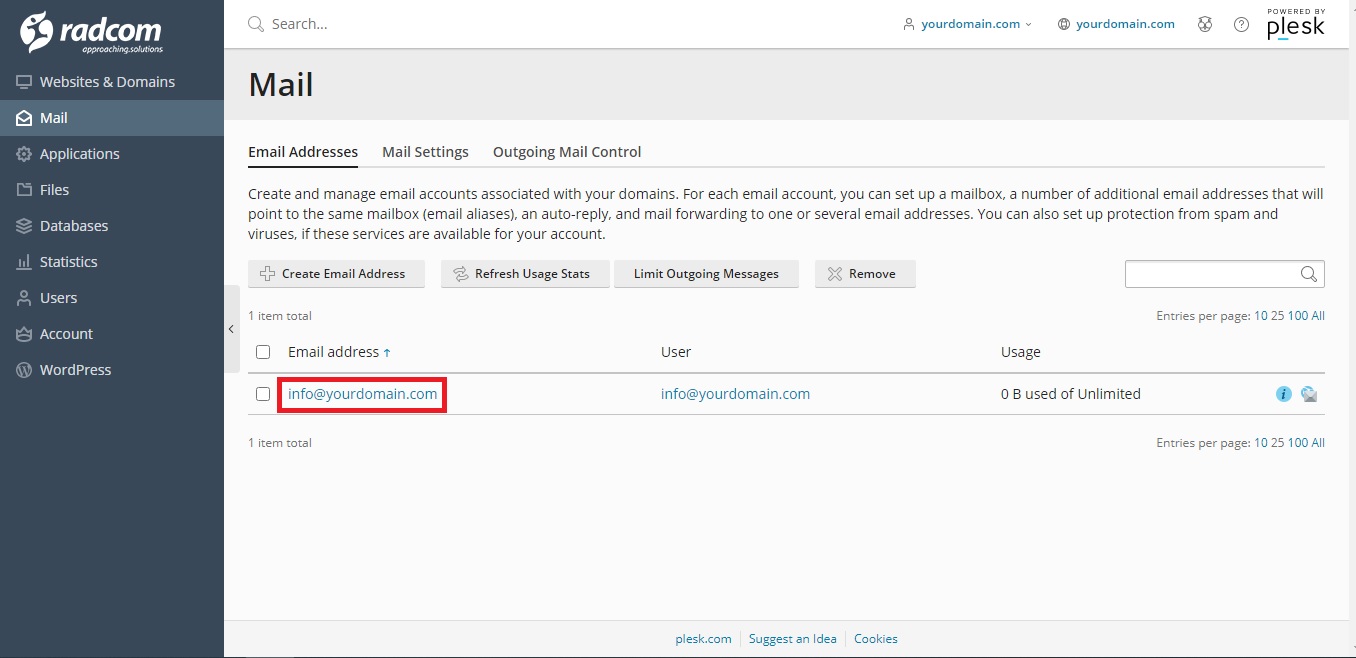This screenshot has height=658, width=1356.
Task: Click the magnifier icon in list filter box
Action: pos(1308,274)
